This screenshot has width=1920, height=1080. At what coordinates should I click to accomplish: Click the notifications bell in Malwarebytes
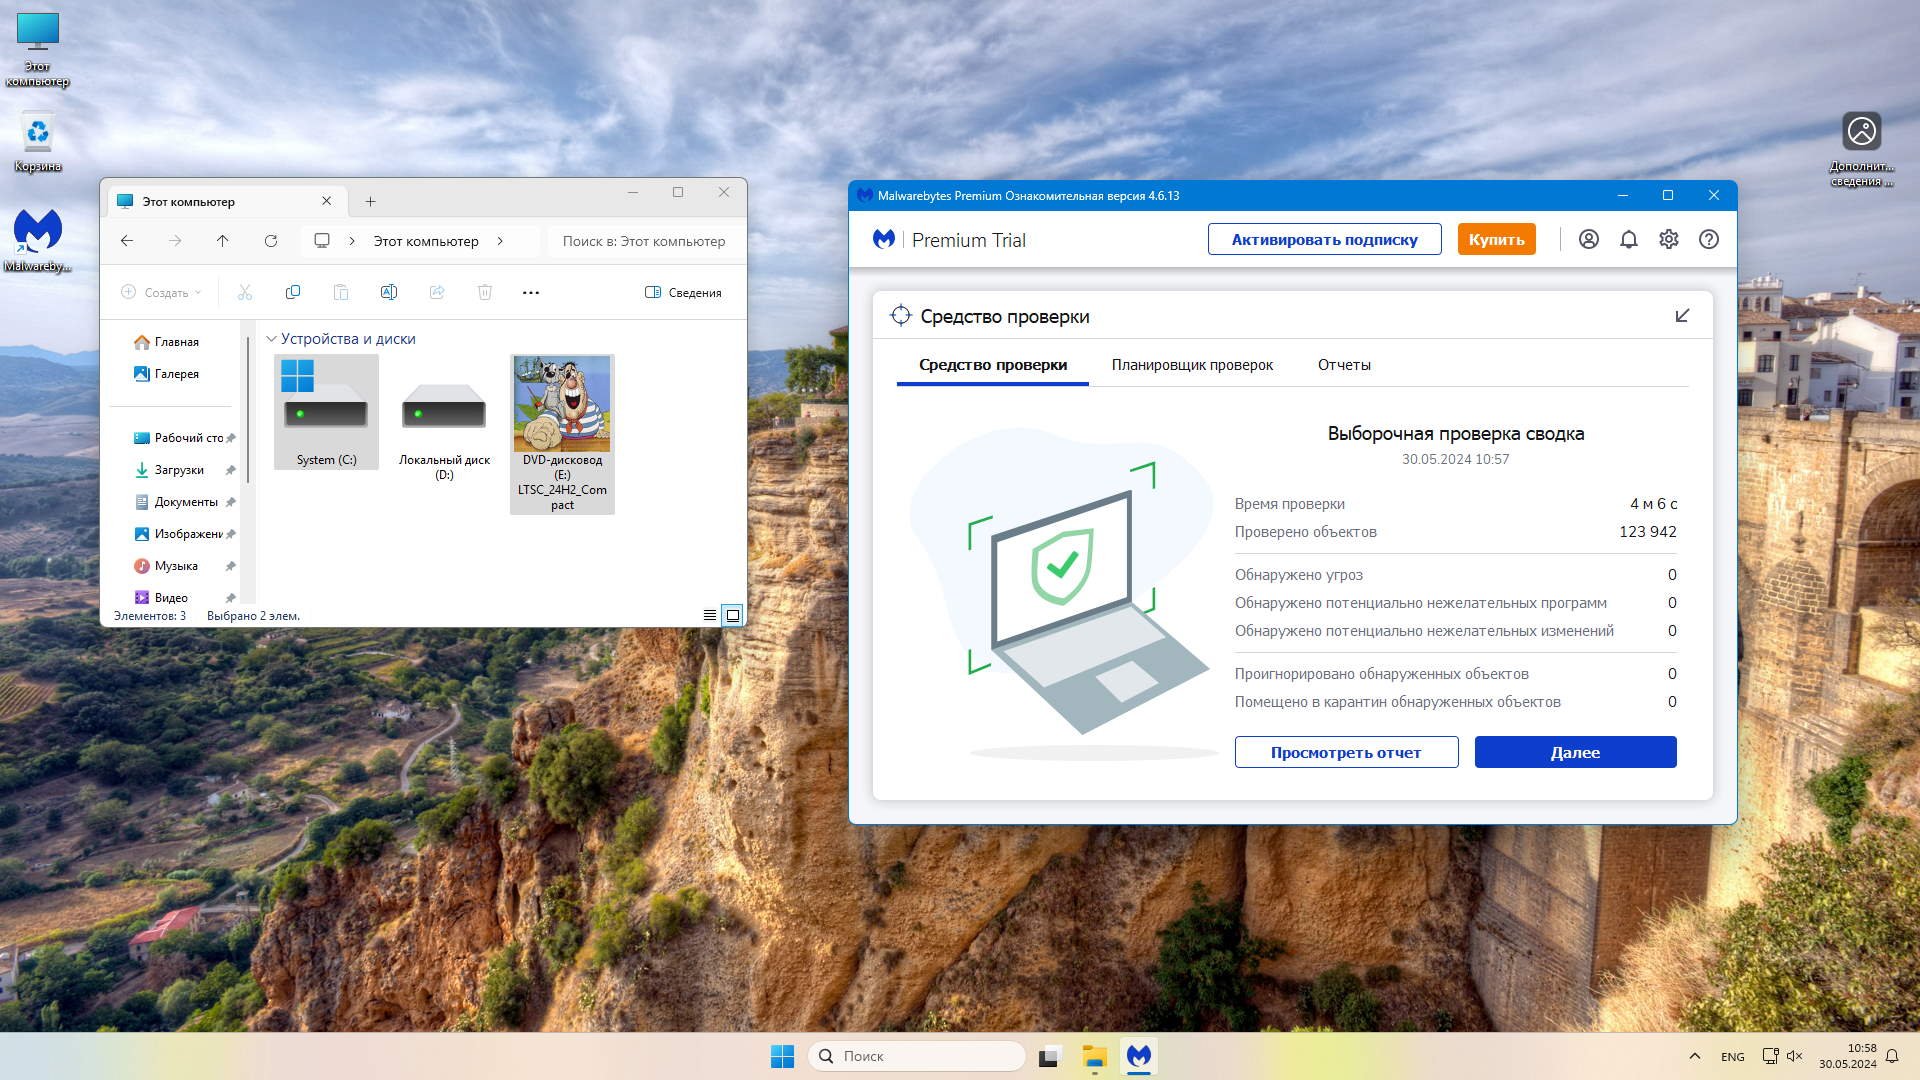1628,239
